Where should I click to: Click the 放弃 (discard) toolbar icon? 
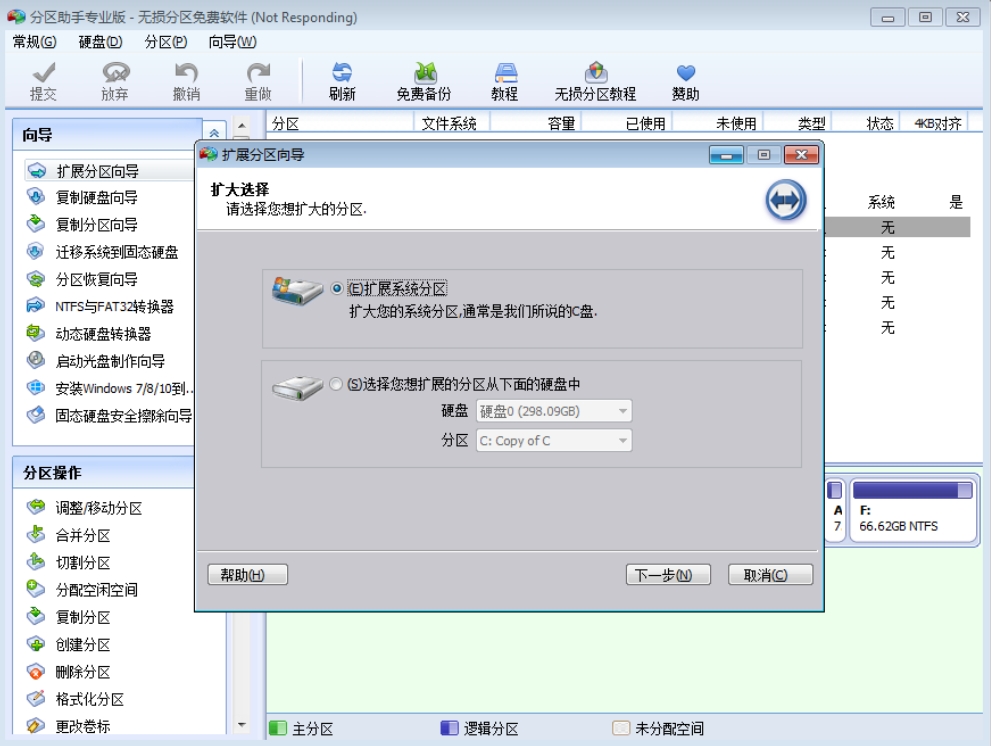point(115,81)
